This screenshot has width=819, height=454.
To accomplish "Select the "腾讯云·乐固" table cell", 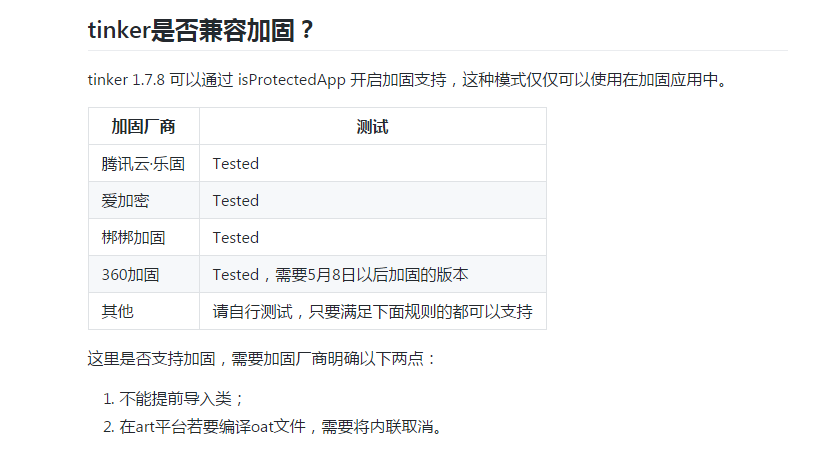I will coord(144,164).
